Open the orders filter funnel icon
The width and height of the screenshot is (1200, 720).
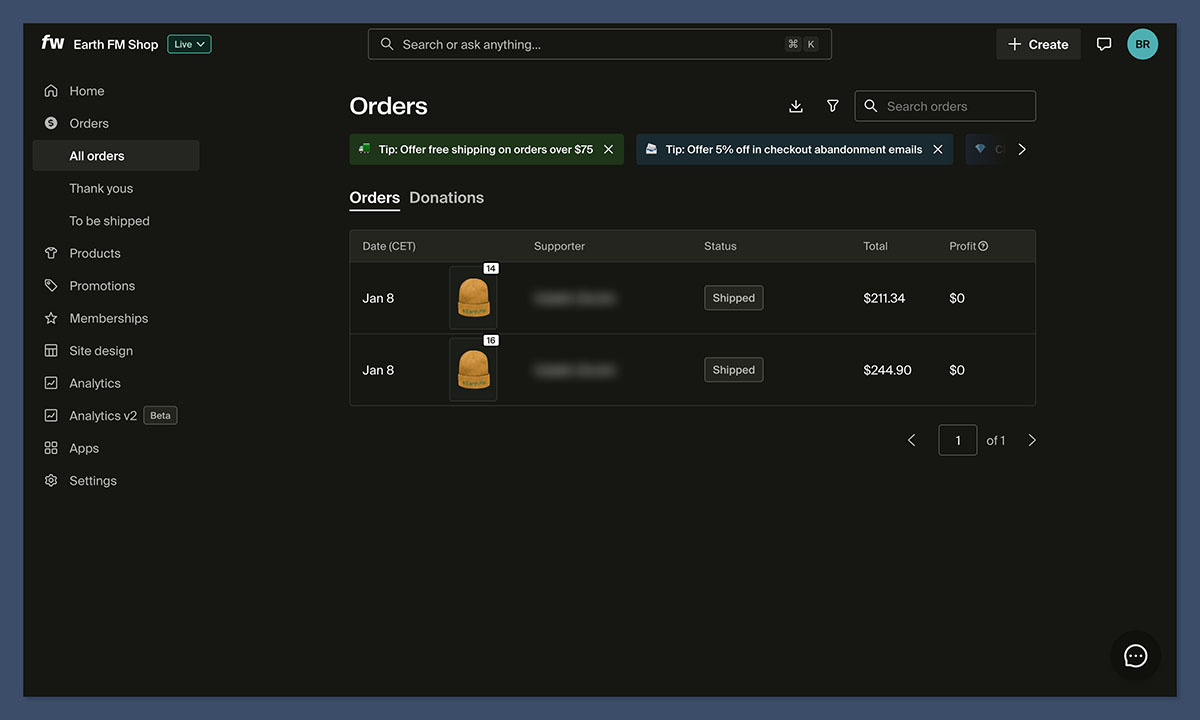tap(832, 106)
